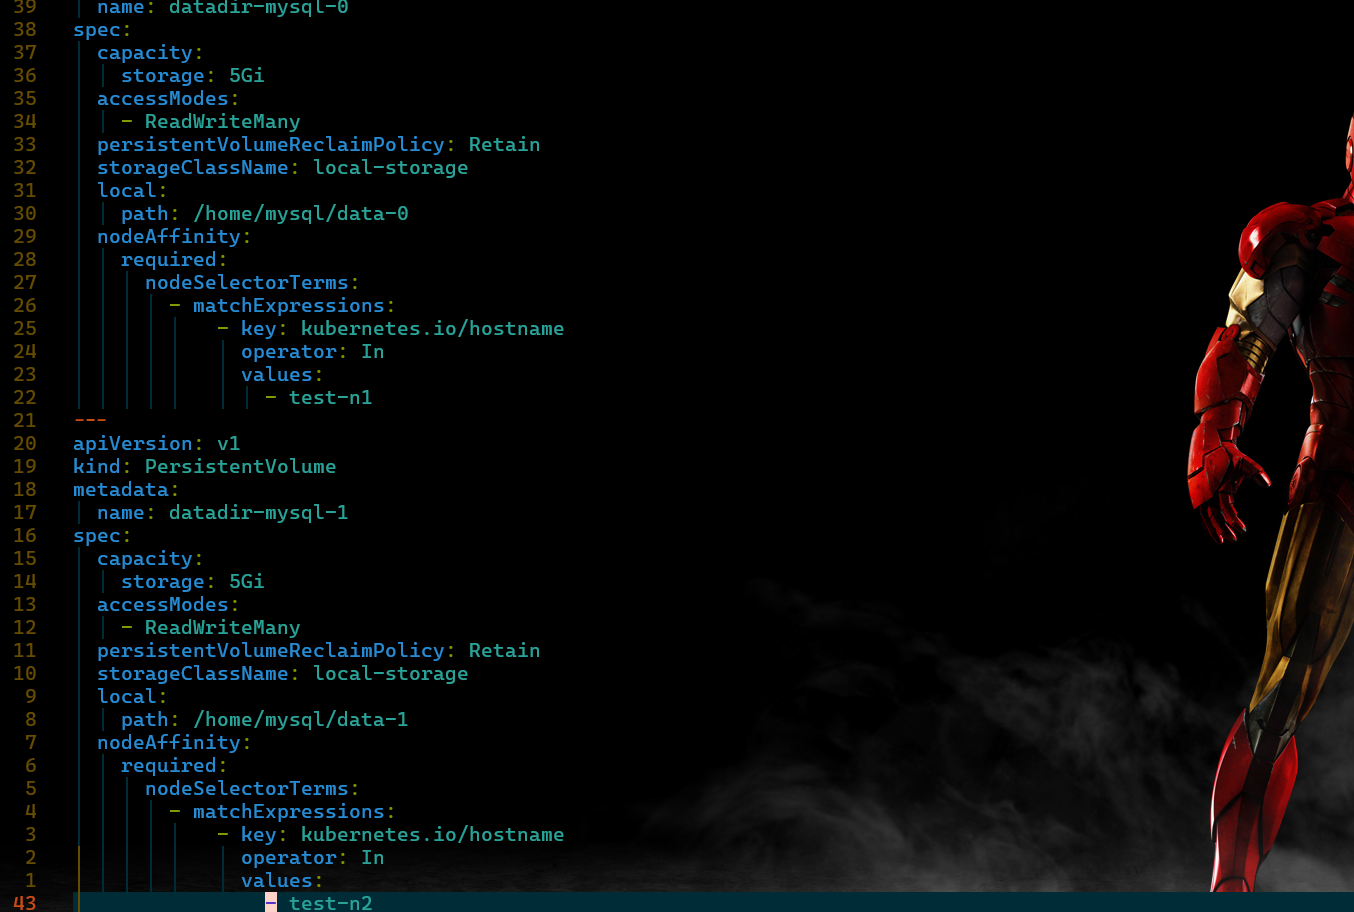
Task: Click "nodeSelectorTerms:" on line 27
Action: pos(252,282)
